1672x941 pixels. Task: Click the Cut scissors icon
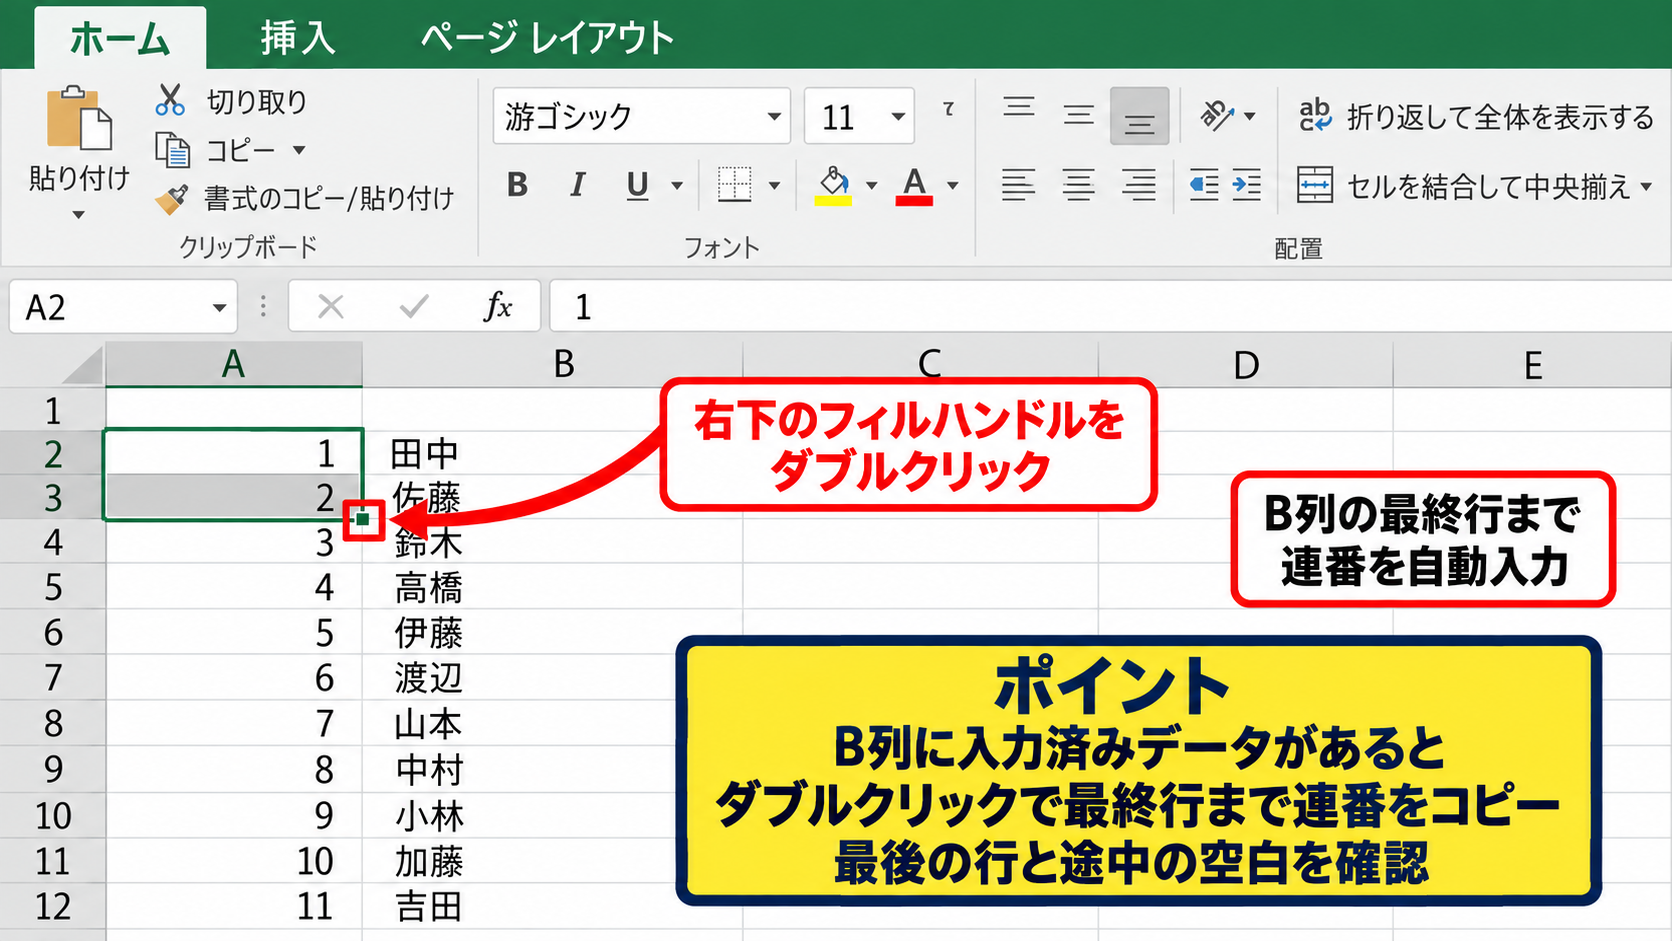coord(171,100)
